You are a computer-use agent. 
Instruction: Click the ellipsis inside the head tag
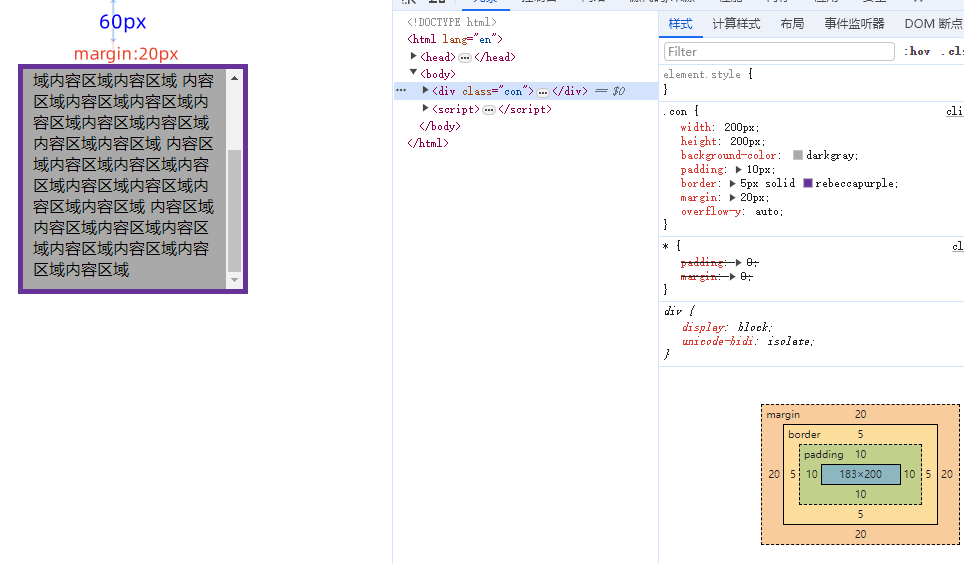465,58
